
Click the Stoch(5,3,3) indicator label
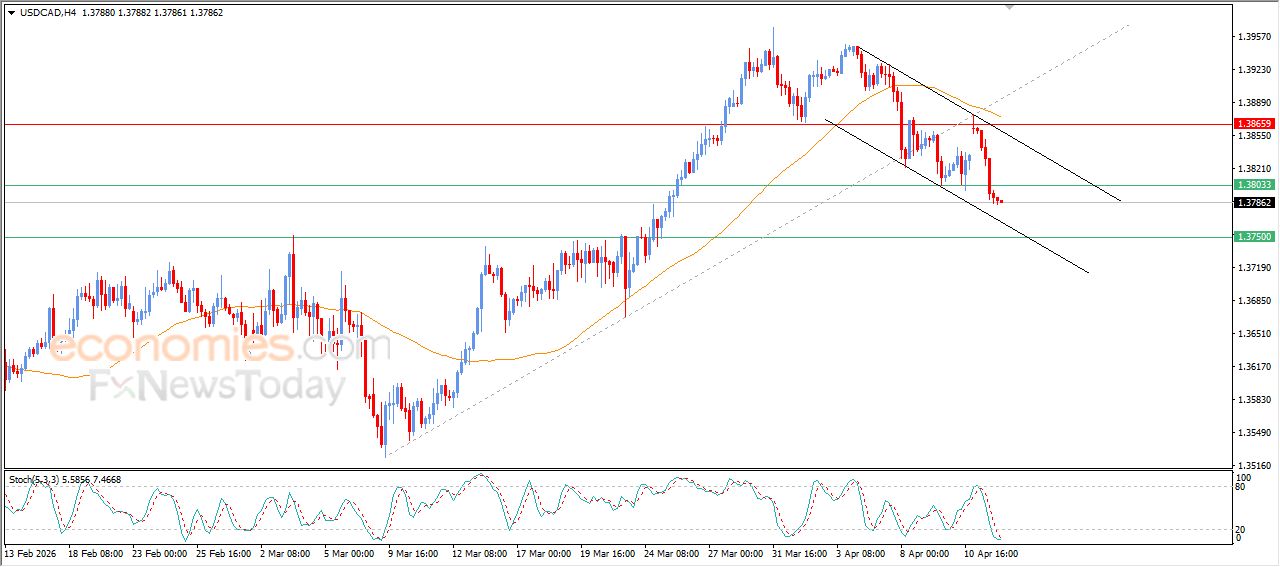[x=35, y=480]
